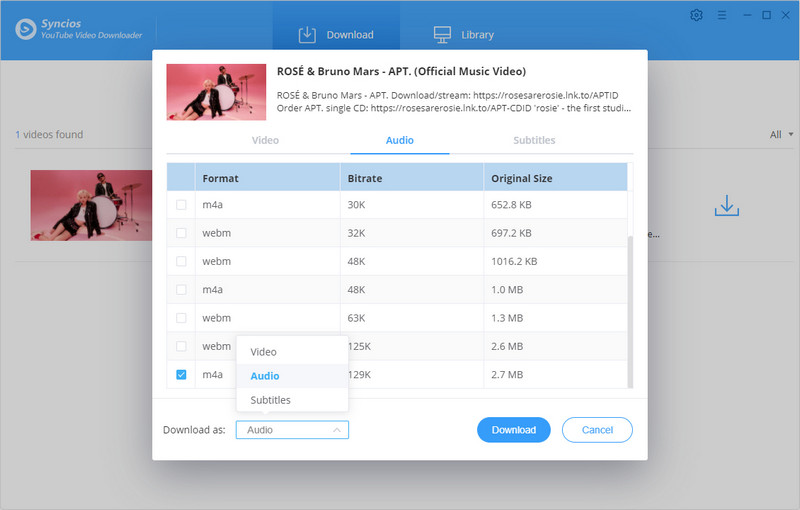The height and width of the screenshot is (510, 800).
Task: Click the blue Download button
Action: tap(514, 430)
